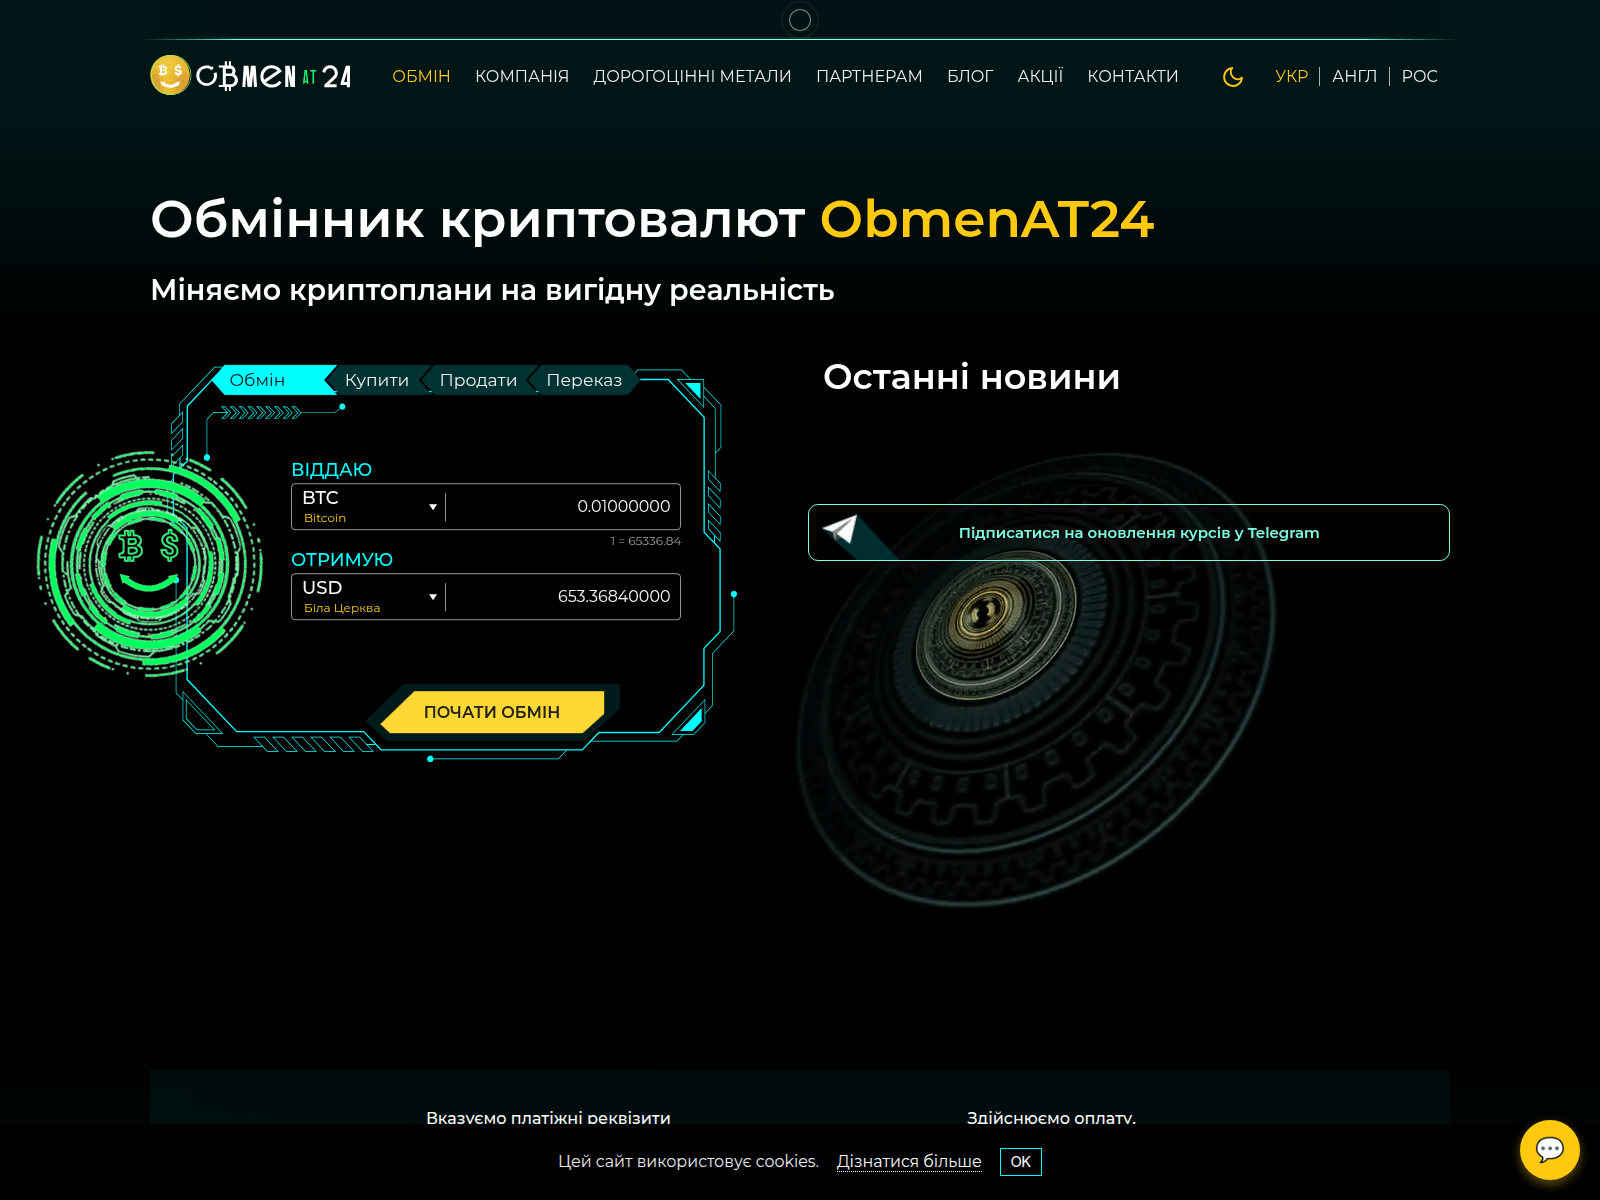The width and height of the screenshot is (1600, 1200).
Task: Click the 653.36840000 receive amount field
Action: (563, 597)
